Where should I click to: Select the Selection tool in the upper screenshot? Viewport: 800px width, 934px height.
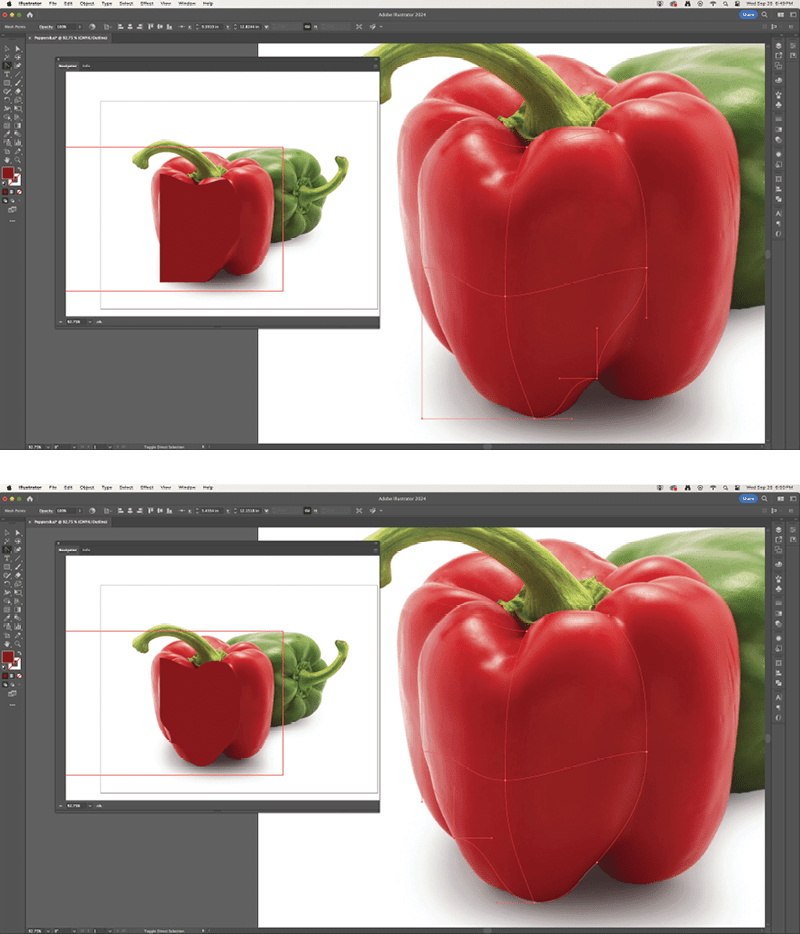pos(7,49)
